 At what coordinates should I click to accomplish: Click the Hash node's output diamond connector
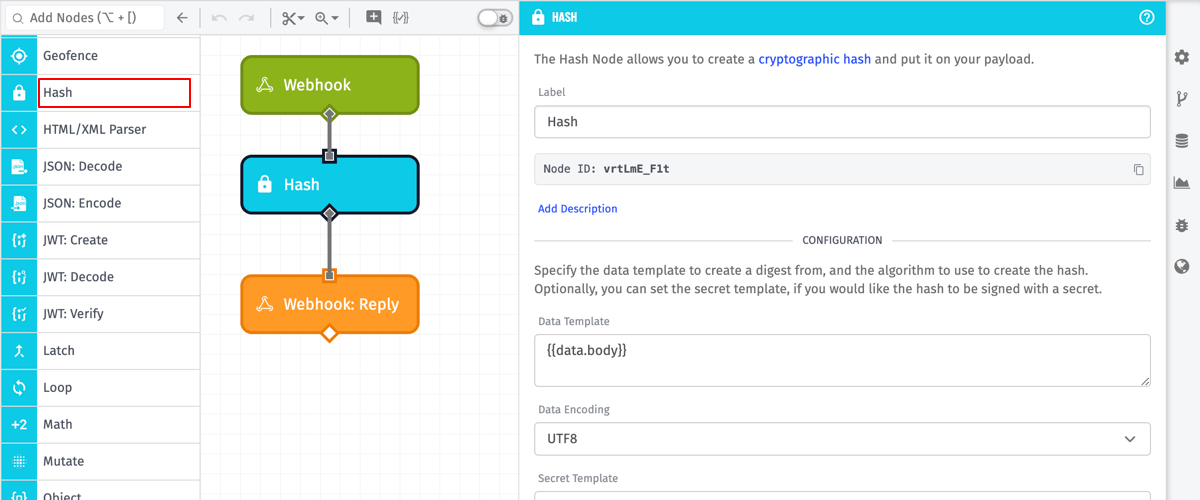click(x=330, y=213)
